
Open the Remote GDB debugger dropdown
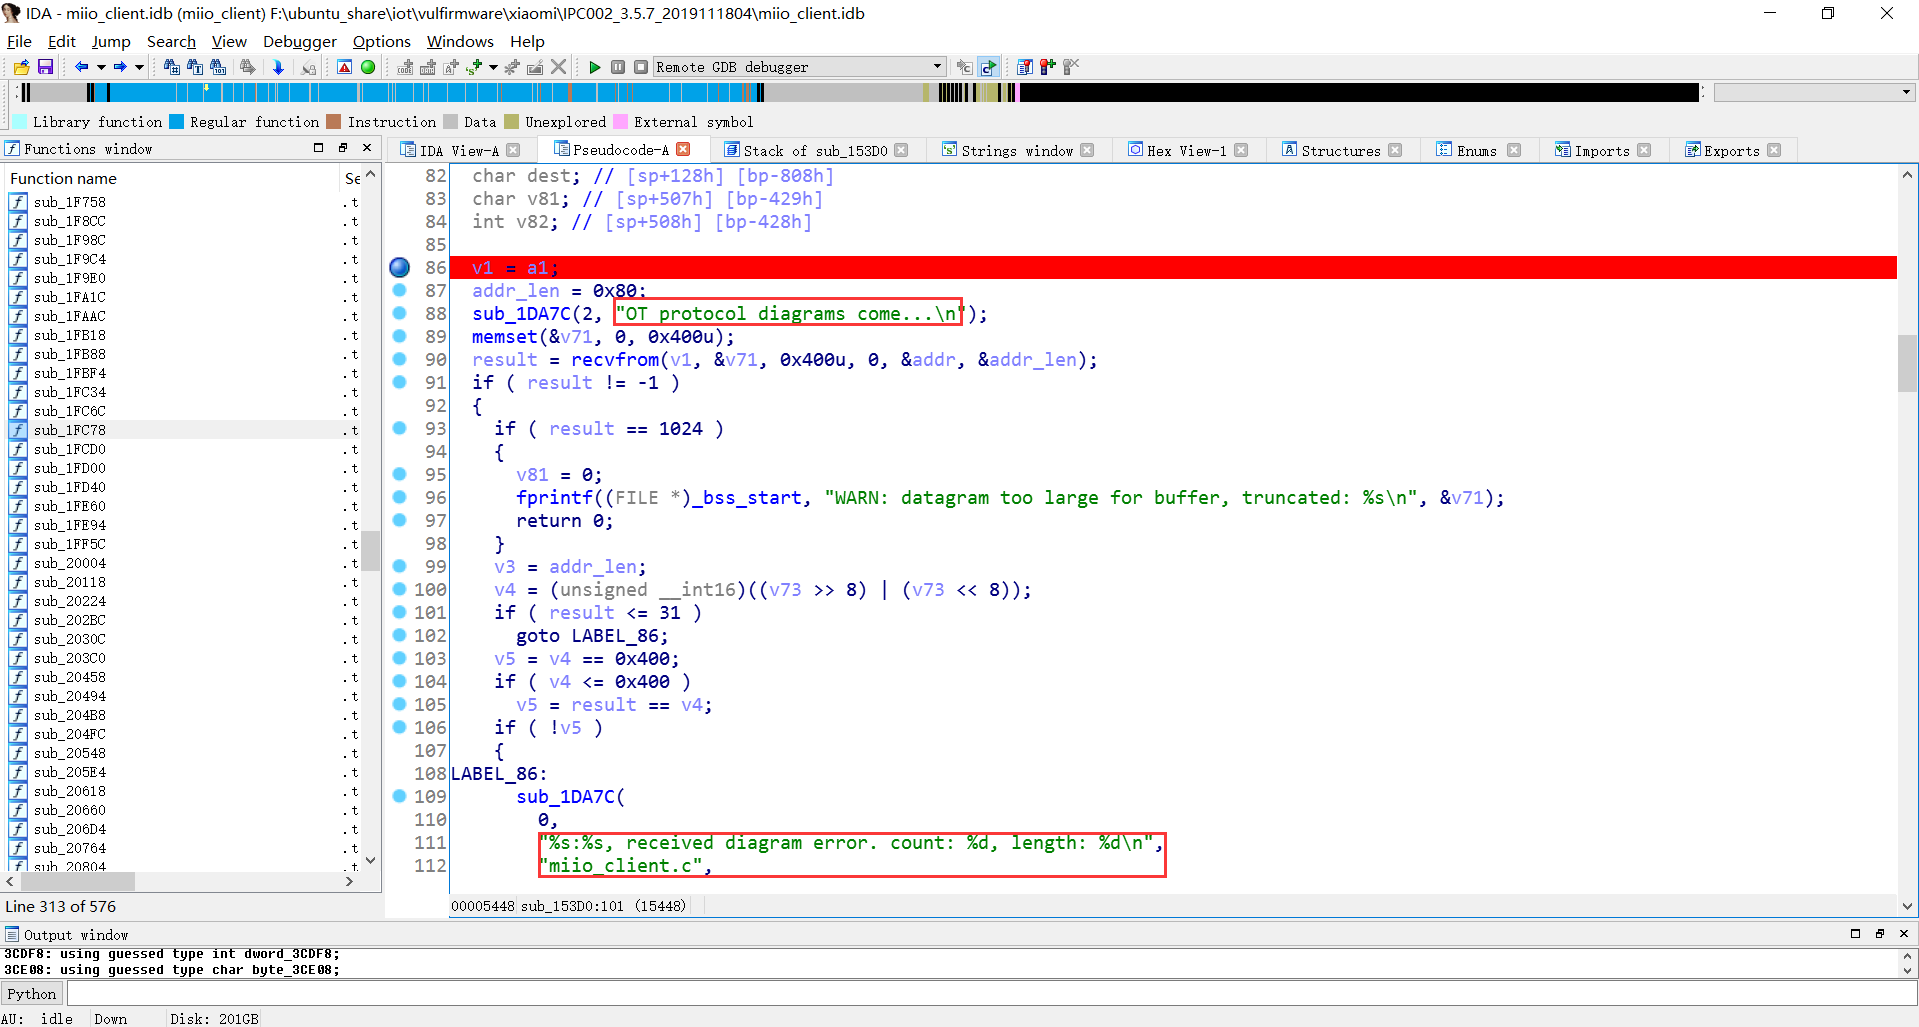coord(937,67)
